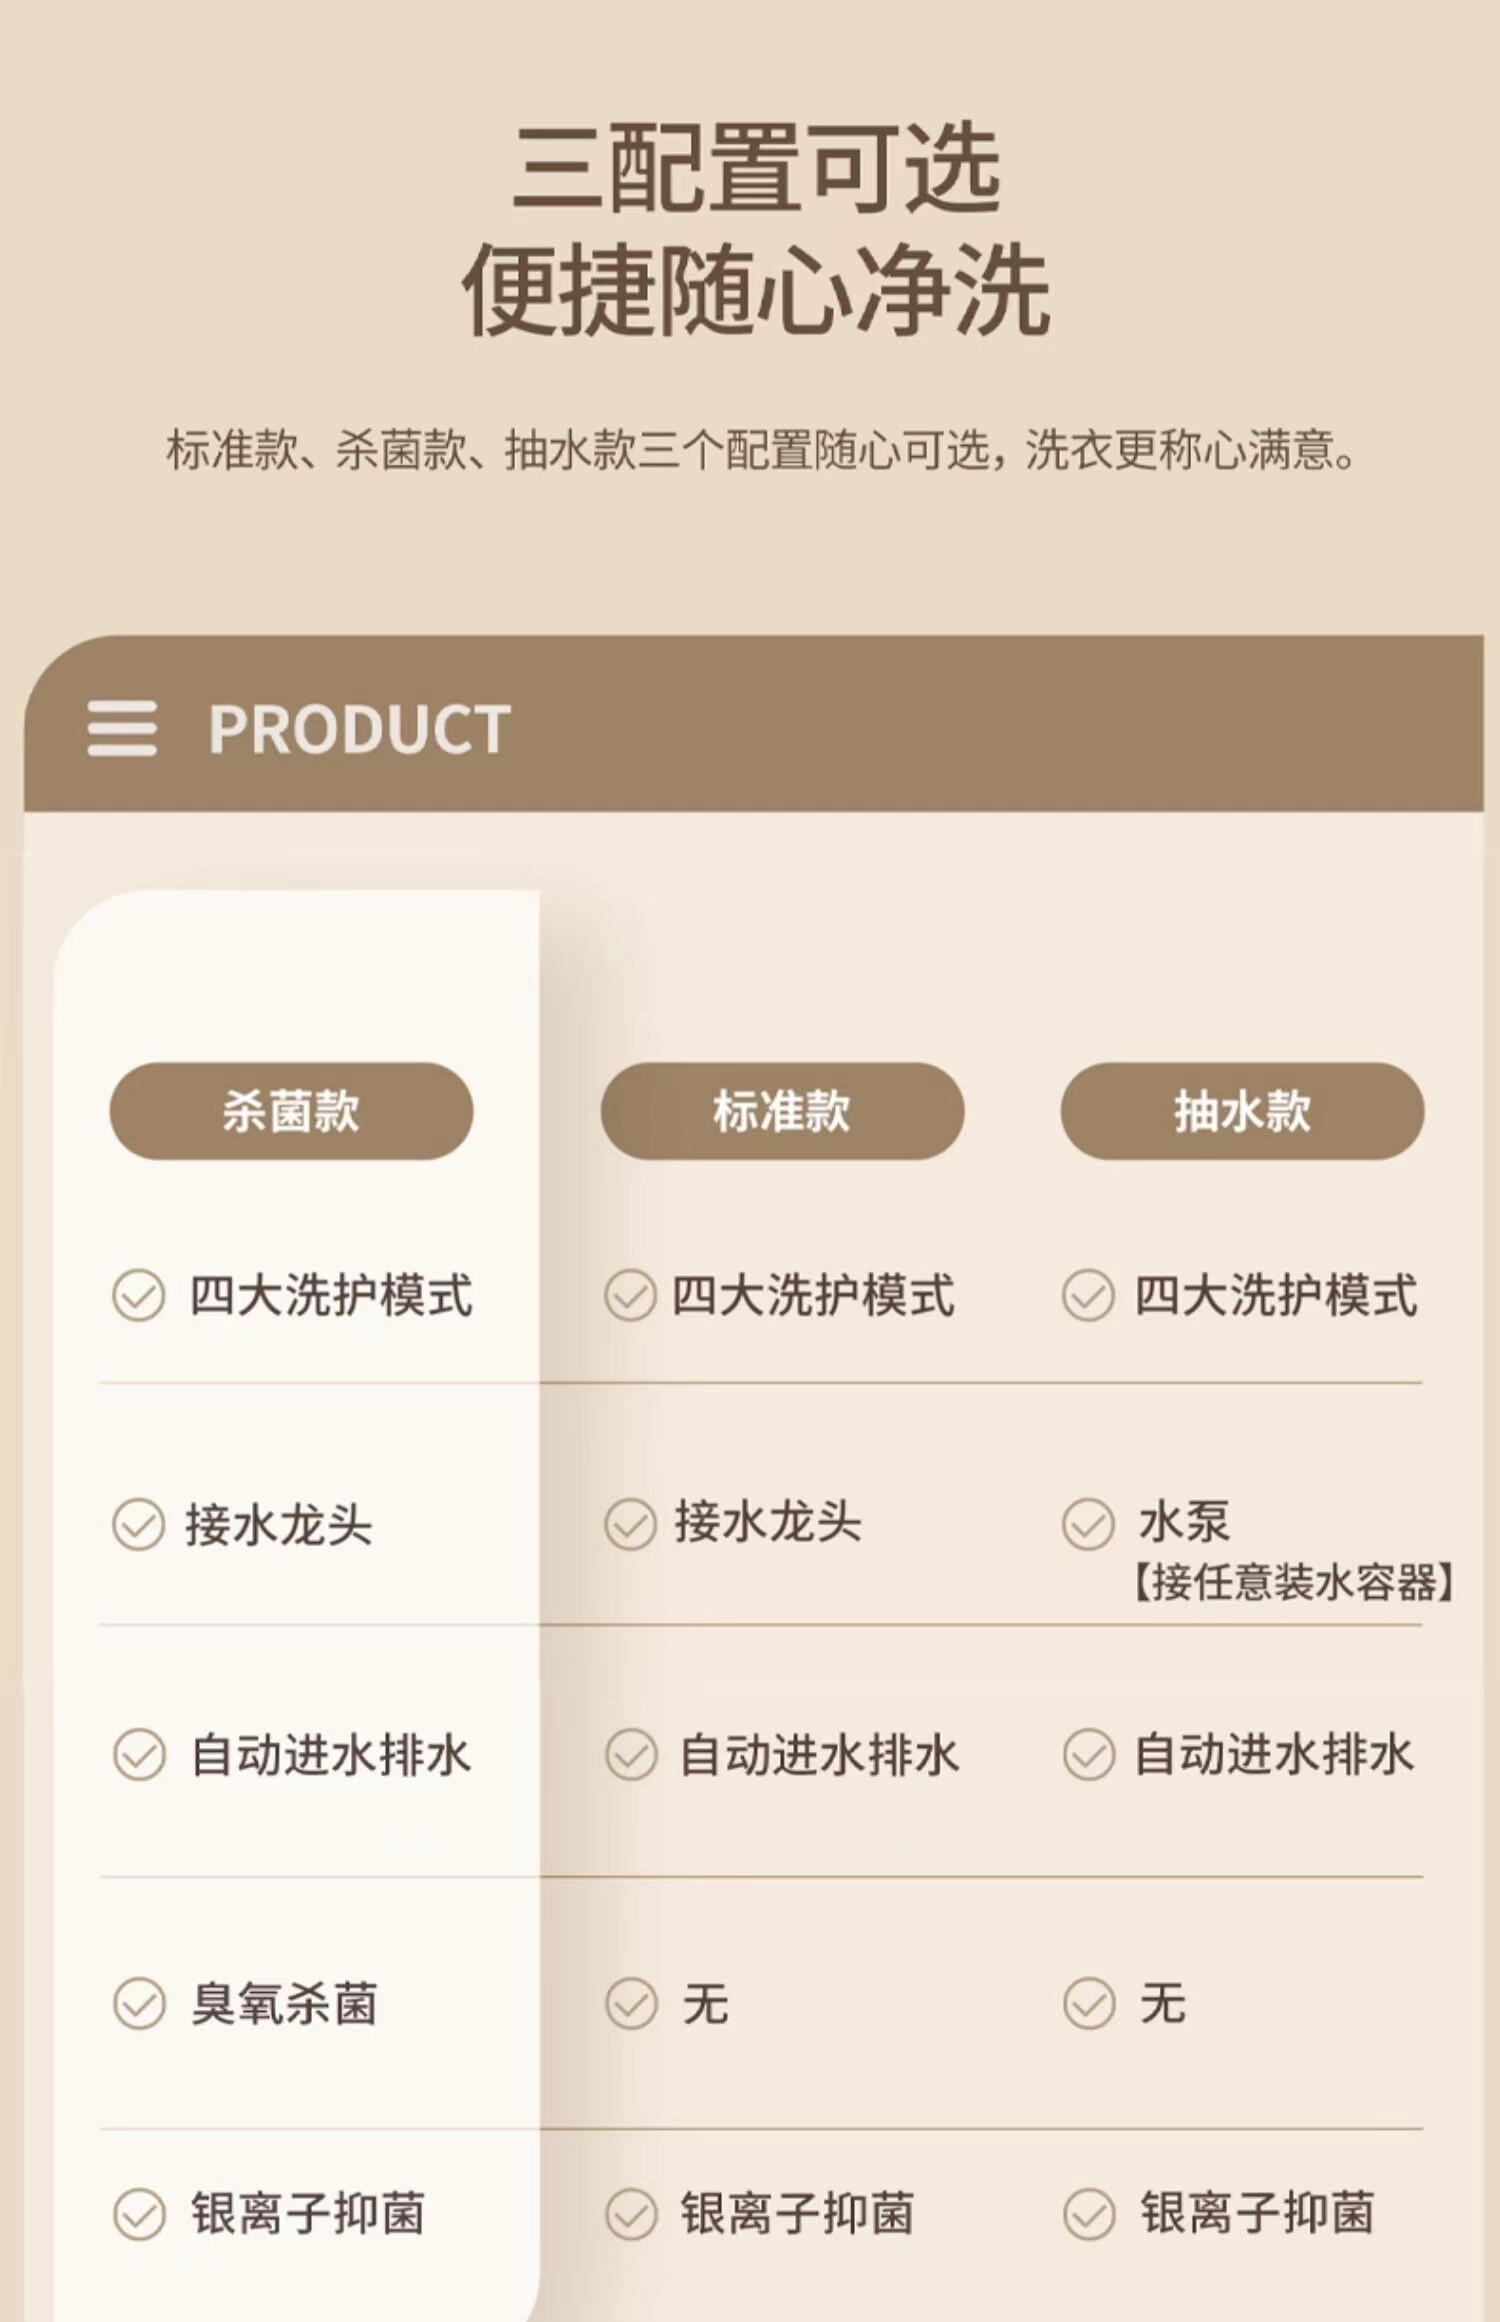Open the hamburger menu beside PRODUCT
1500x2322 pixels.
121,728
